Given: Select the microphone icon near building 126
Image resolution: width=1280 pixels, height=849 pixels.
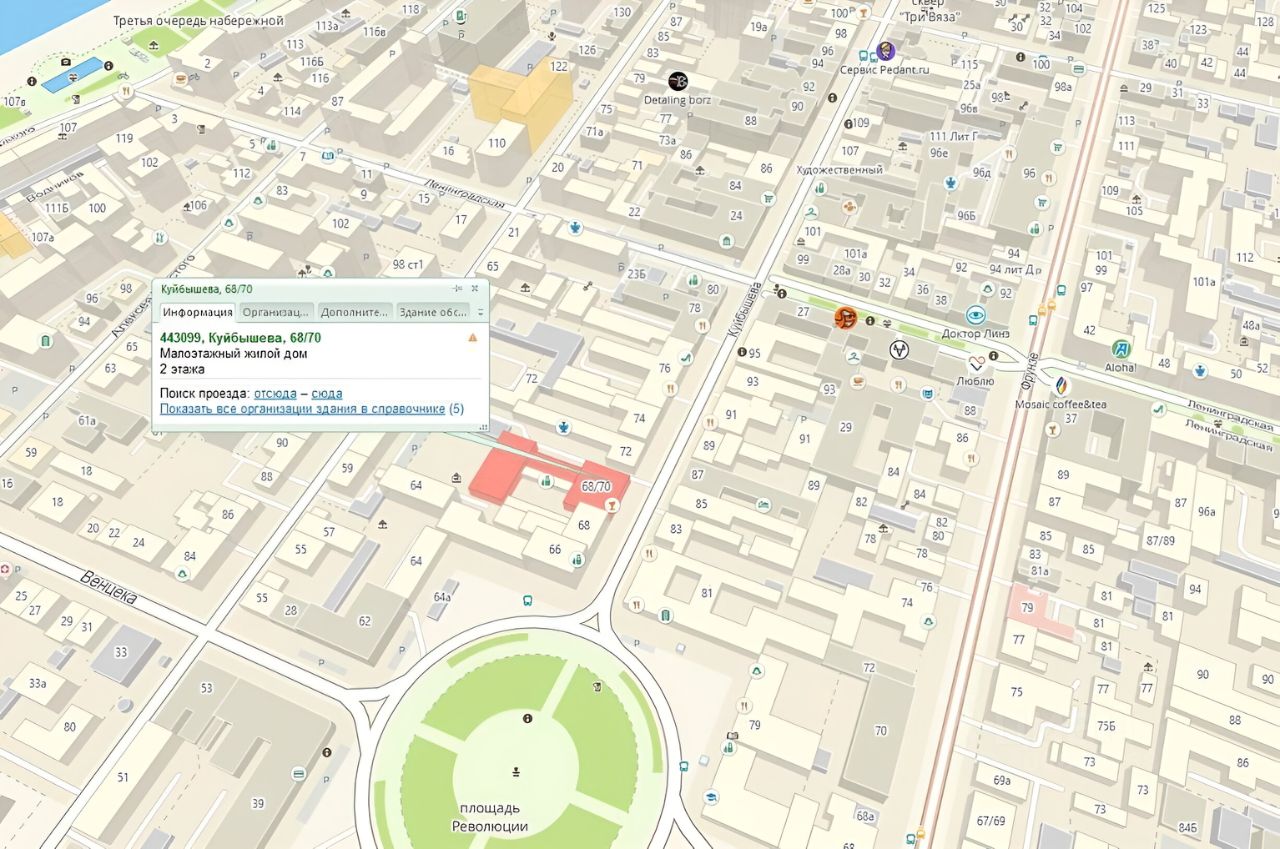Looking at the screenshot, I should [x=552, y=35].
